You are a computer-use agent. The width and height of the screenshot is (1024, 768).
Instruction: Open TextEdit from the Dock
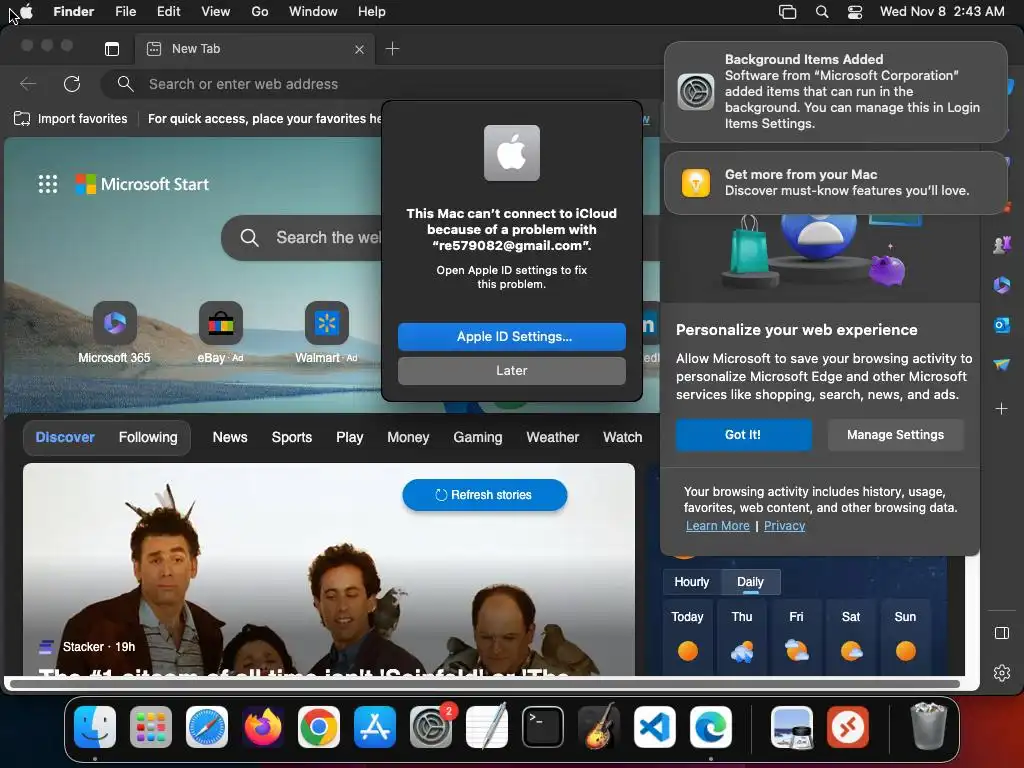point(487,727)
